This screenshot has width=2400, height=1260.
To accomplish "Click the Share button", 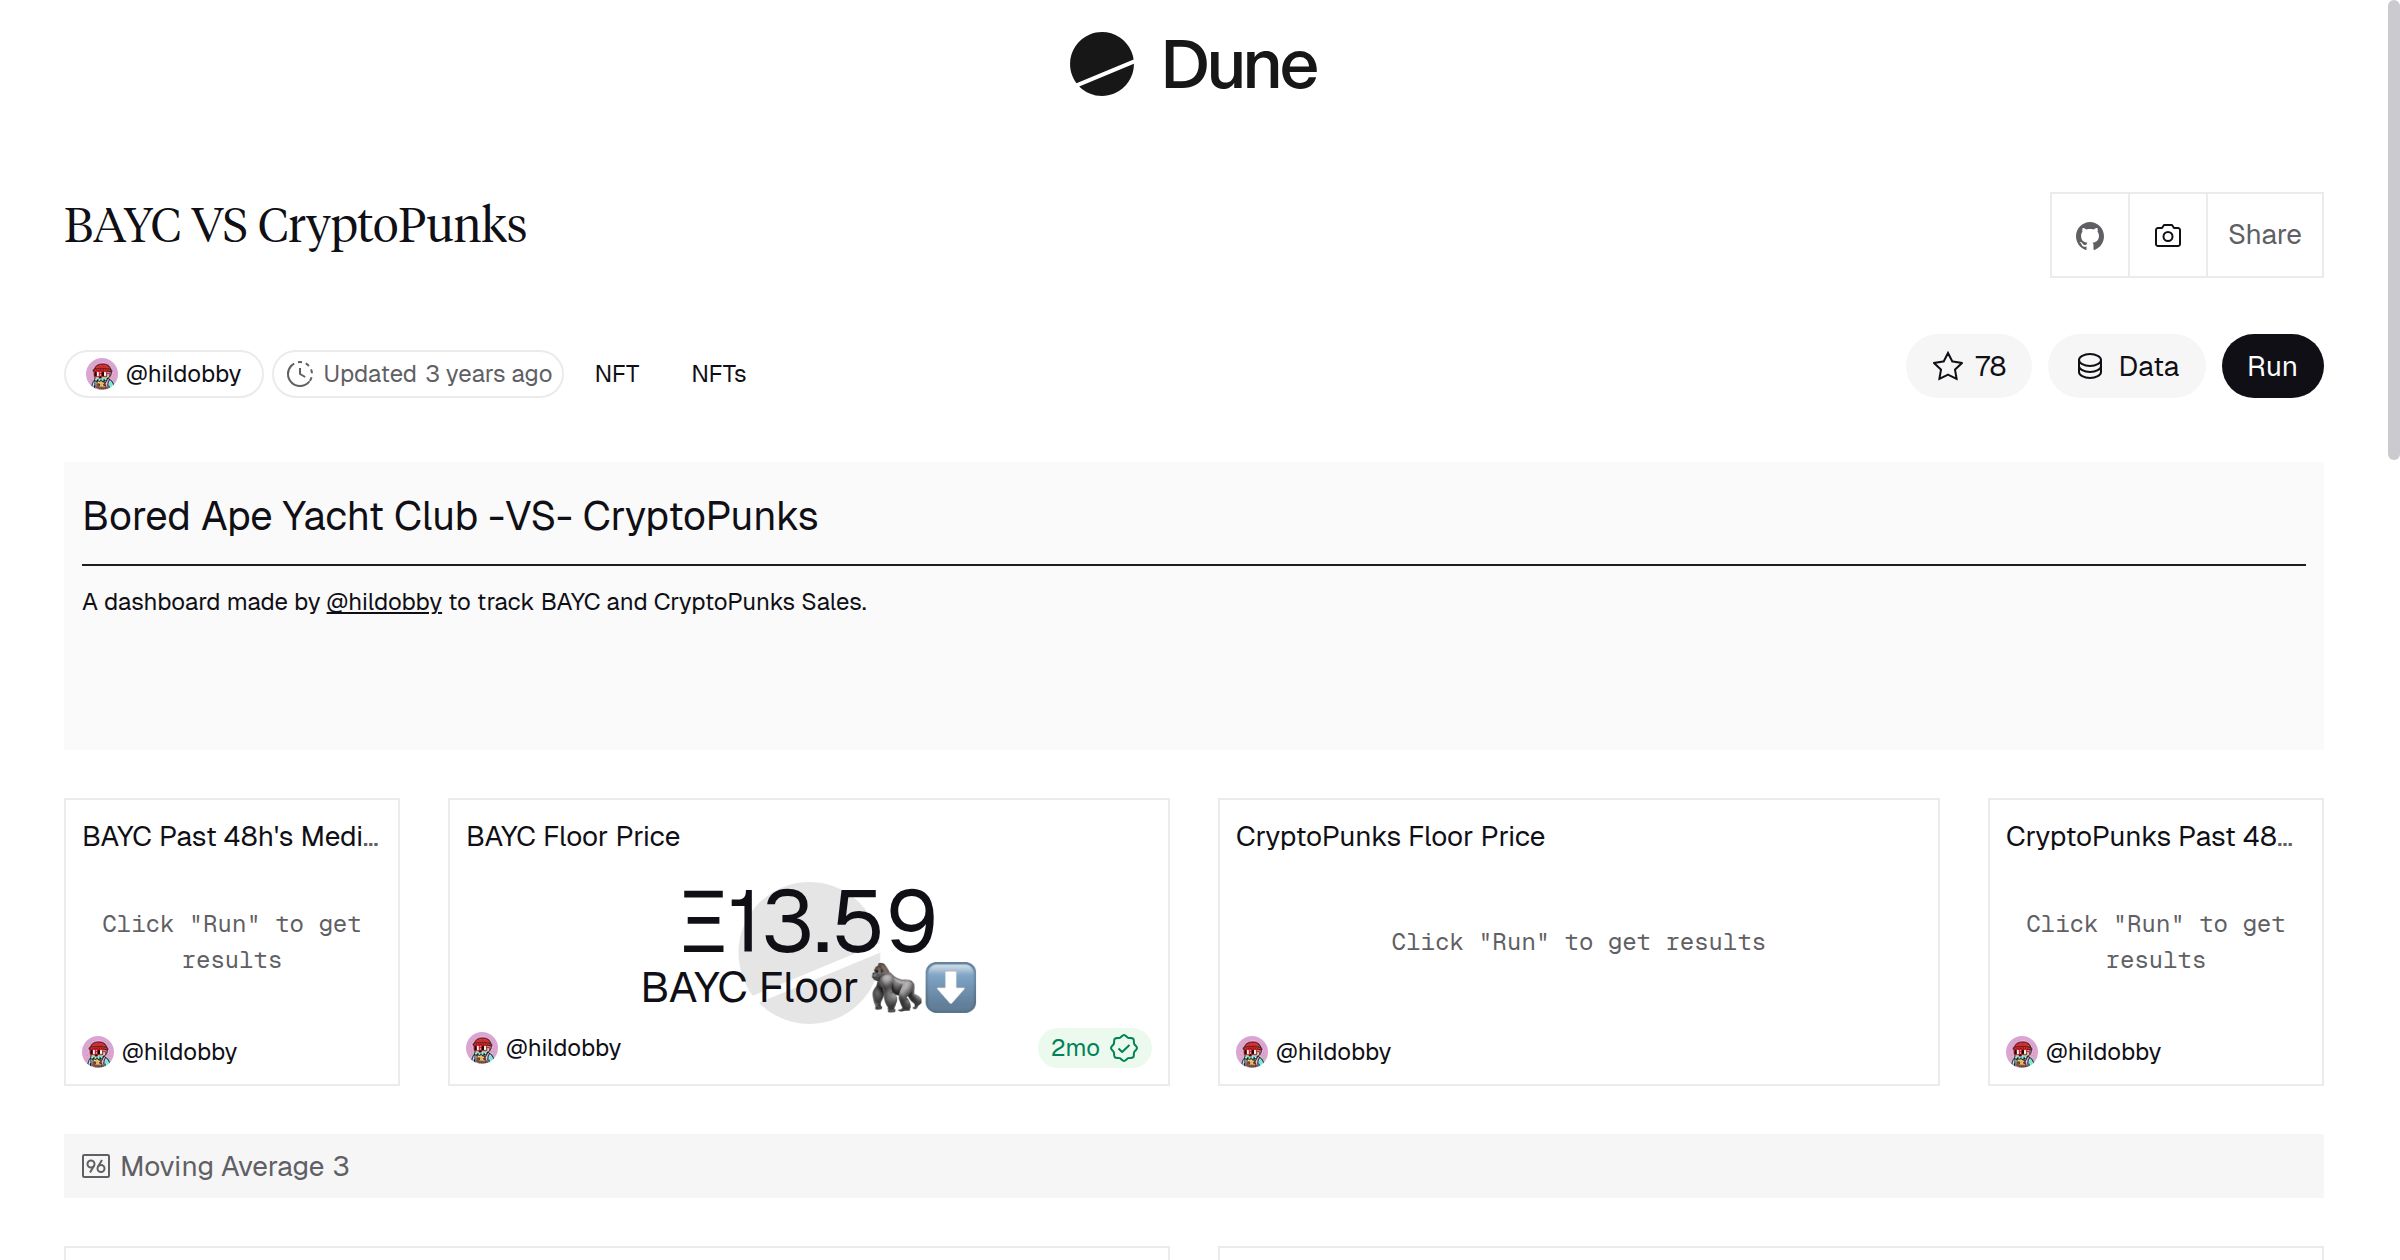I will point(2264,235).
